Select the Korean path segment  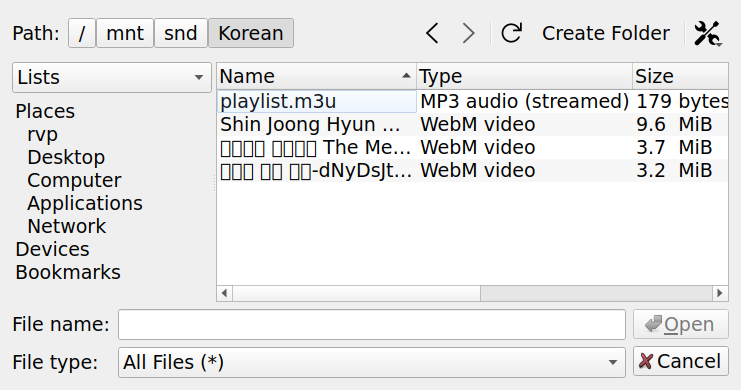(250, 33)
